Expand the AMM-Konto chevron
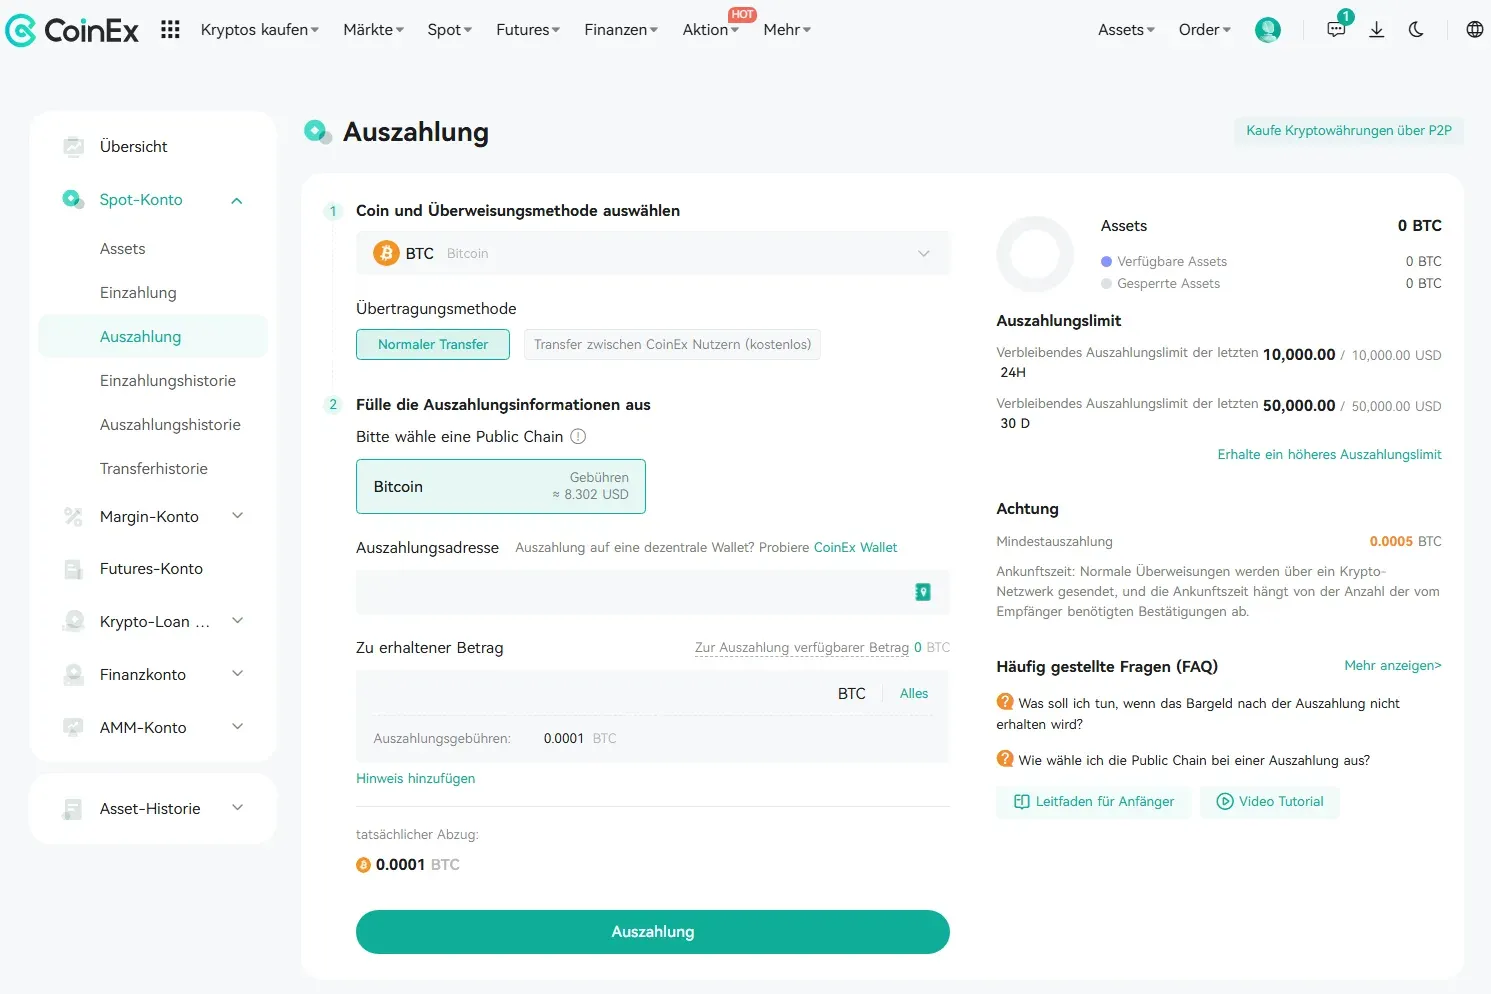 click(x=237, y=727)
